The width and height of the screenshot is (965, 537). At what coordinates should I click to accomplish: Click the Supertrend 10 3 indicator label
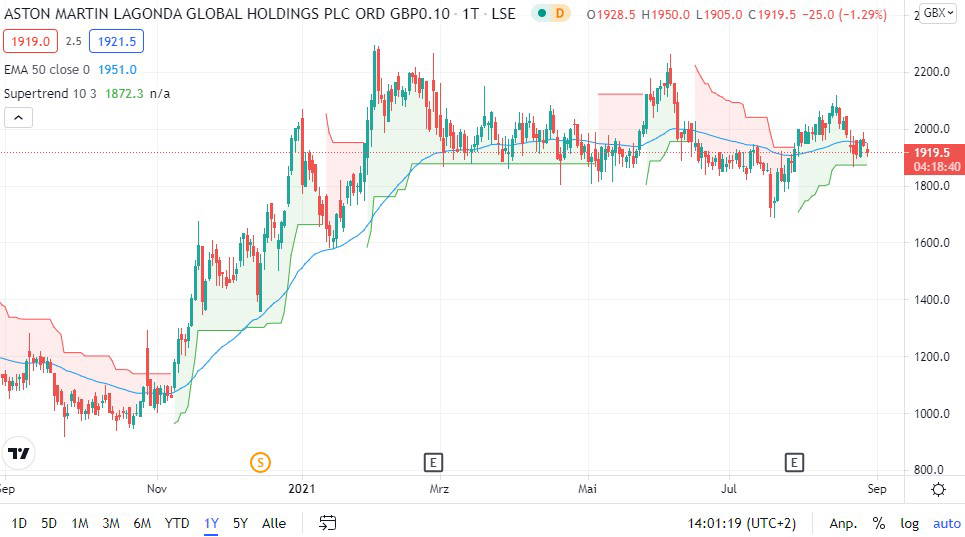click(50, 93)
